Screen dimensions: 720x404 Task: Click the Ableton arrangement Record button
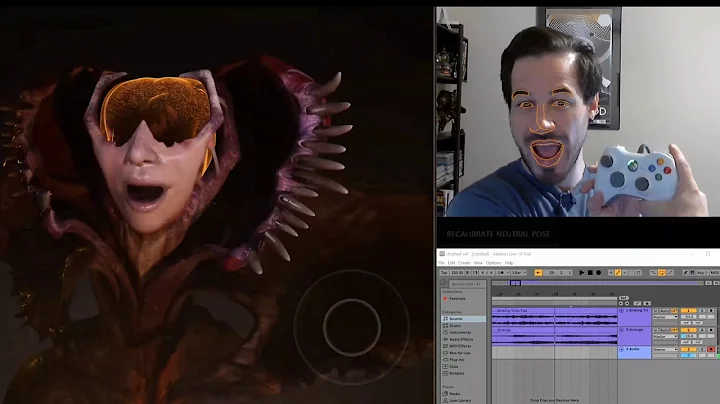coord(598,273)
